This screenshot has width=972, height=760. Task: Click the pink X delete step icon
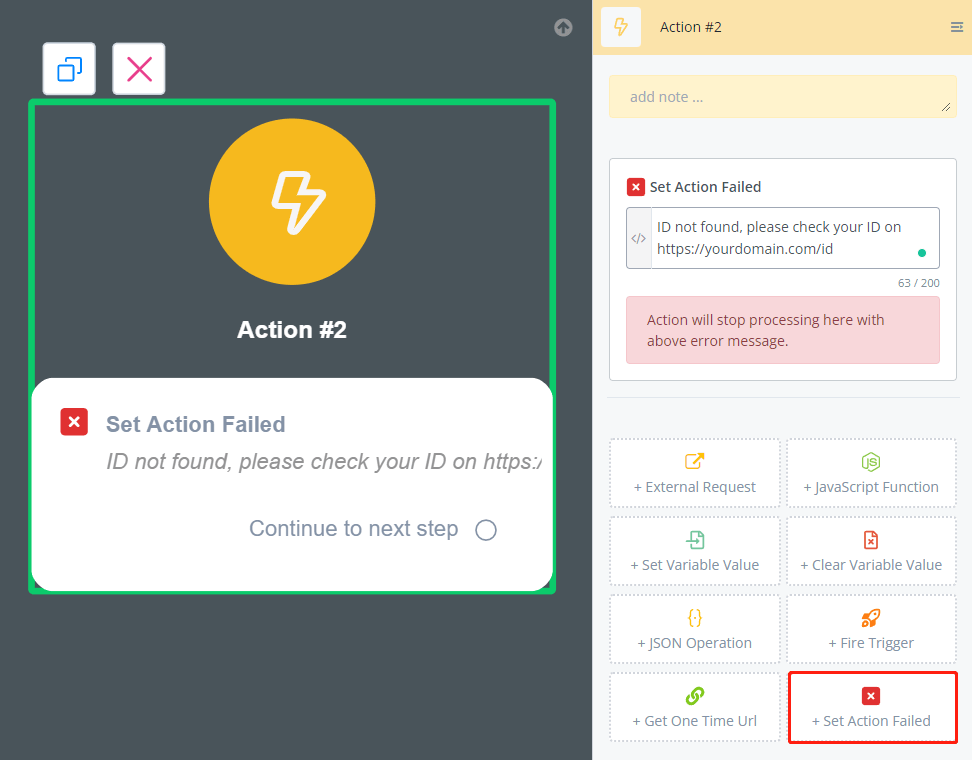click(139, 69)
